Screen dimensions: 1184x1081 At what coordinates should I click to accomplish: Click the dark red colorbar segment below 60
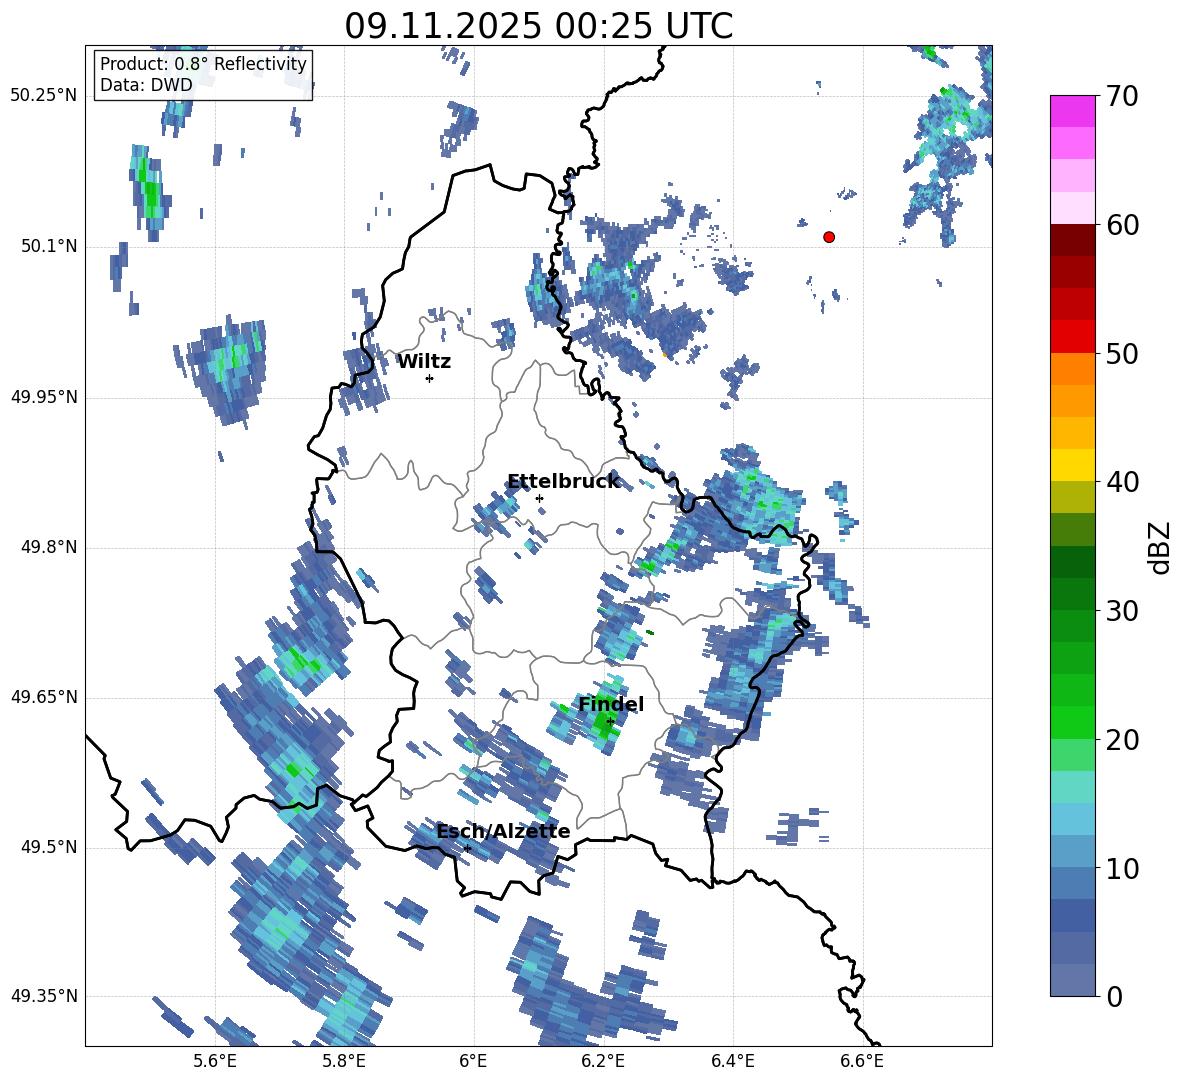point(1072,240)
